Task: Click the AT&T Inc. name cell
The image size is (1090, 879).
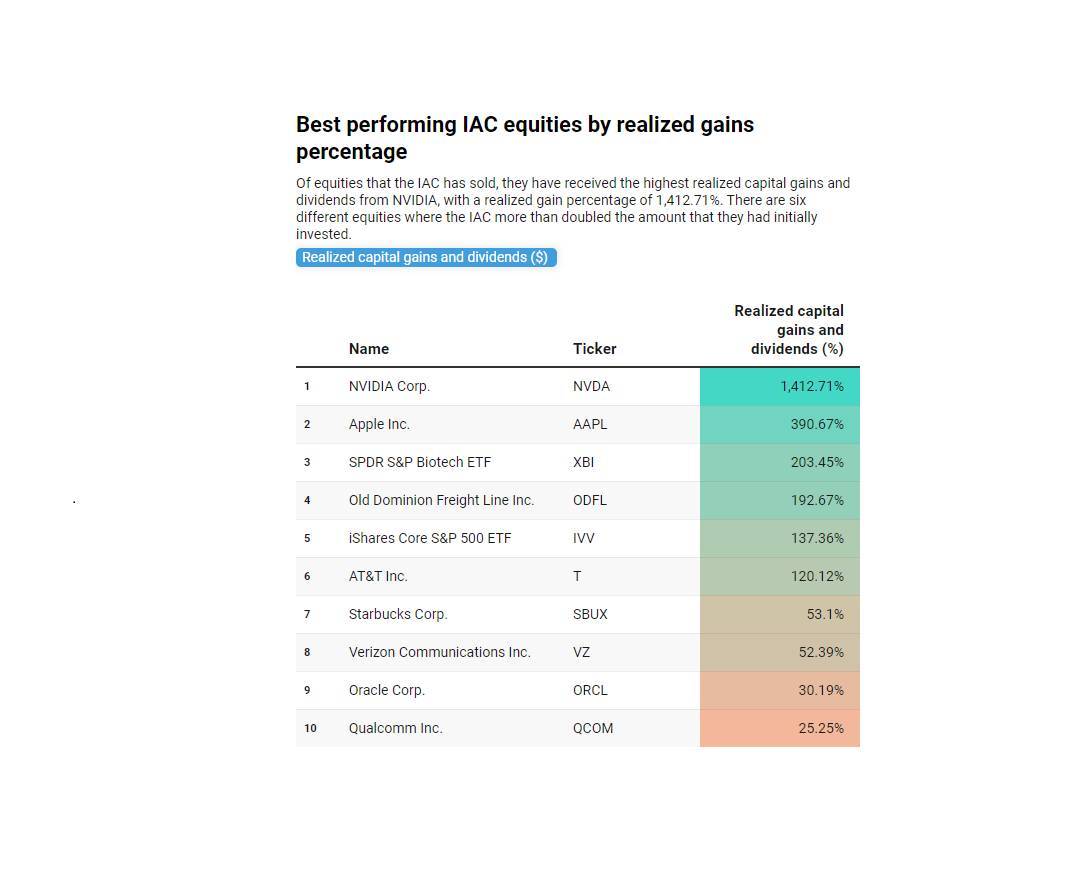Action: [x=378, y=576]
